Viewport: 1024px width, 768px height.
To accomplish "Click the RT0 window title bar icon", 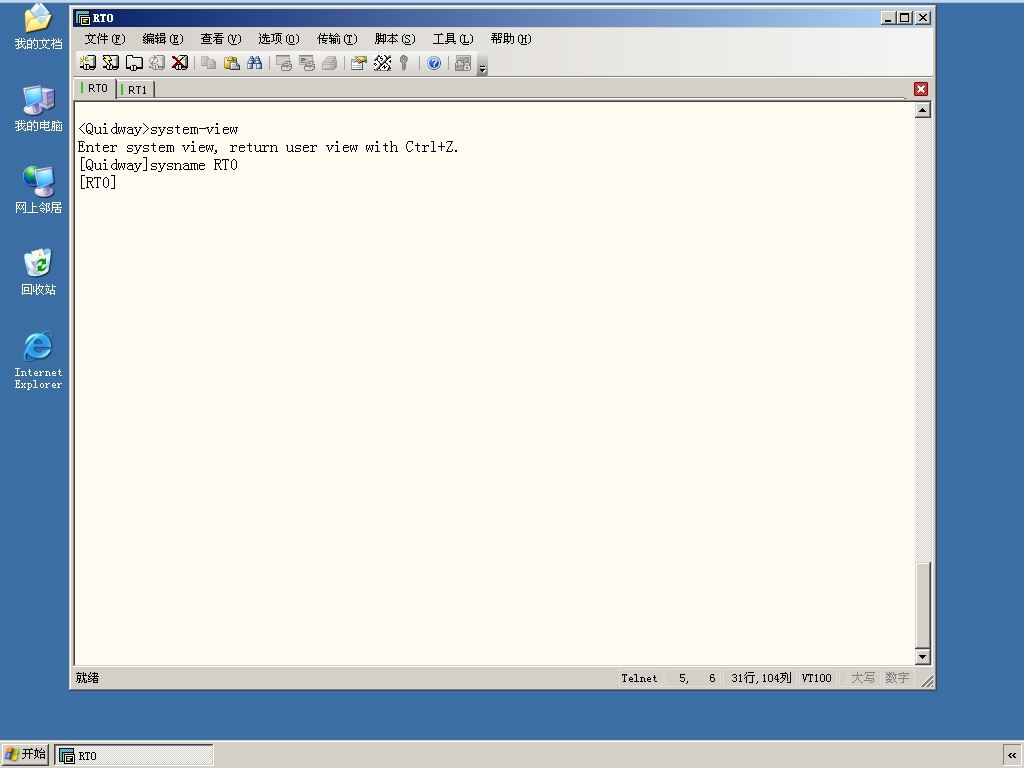I will pyautogui.click(x=82, y=18).
